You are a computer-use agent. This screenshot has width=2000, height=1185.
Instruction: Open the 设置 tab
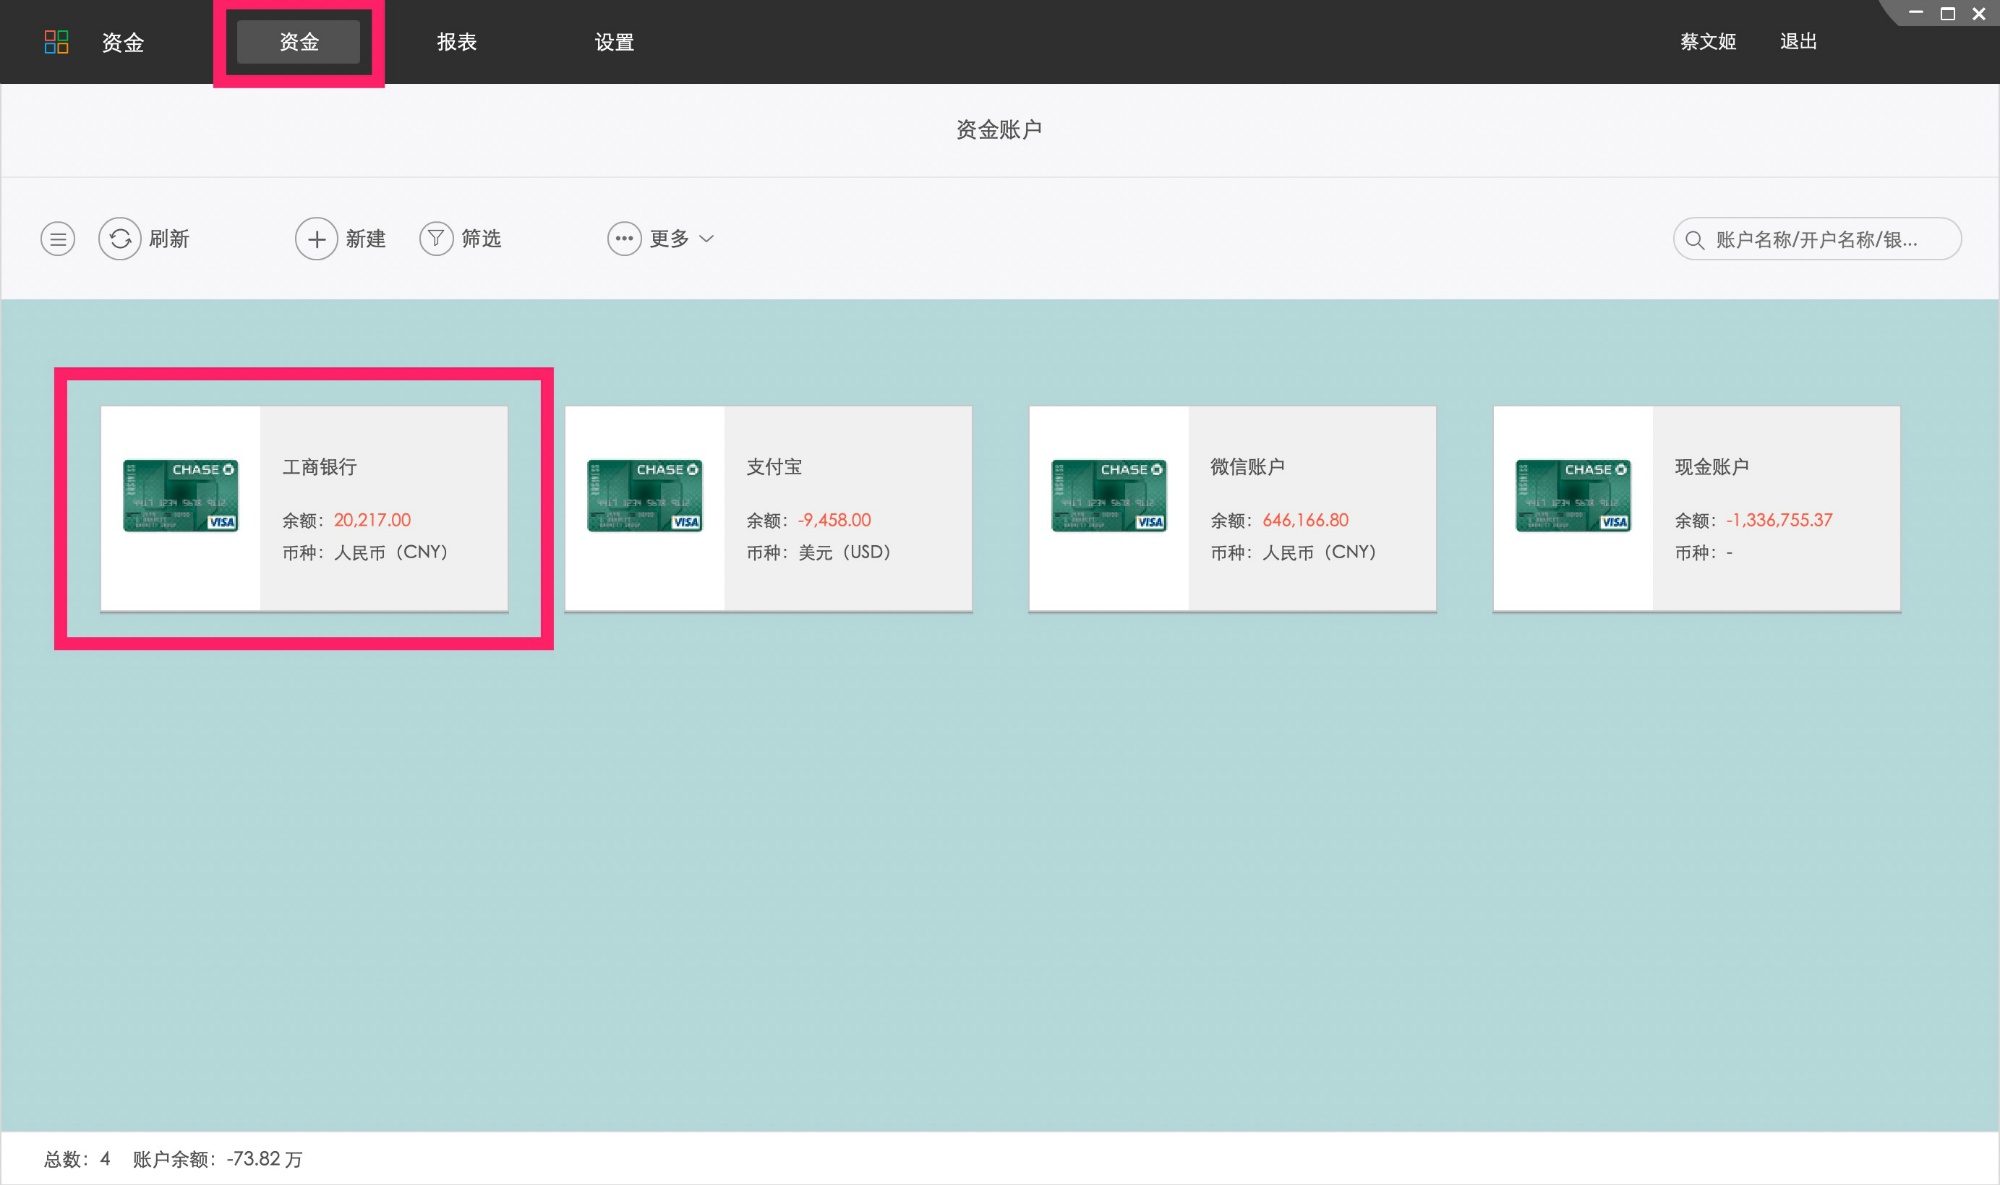point(614,42)
